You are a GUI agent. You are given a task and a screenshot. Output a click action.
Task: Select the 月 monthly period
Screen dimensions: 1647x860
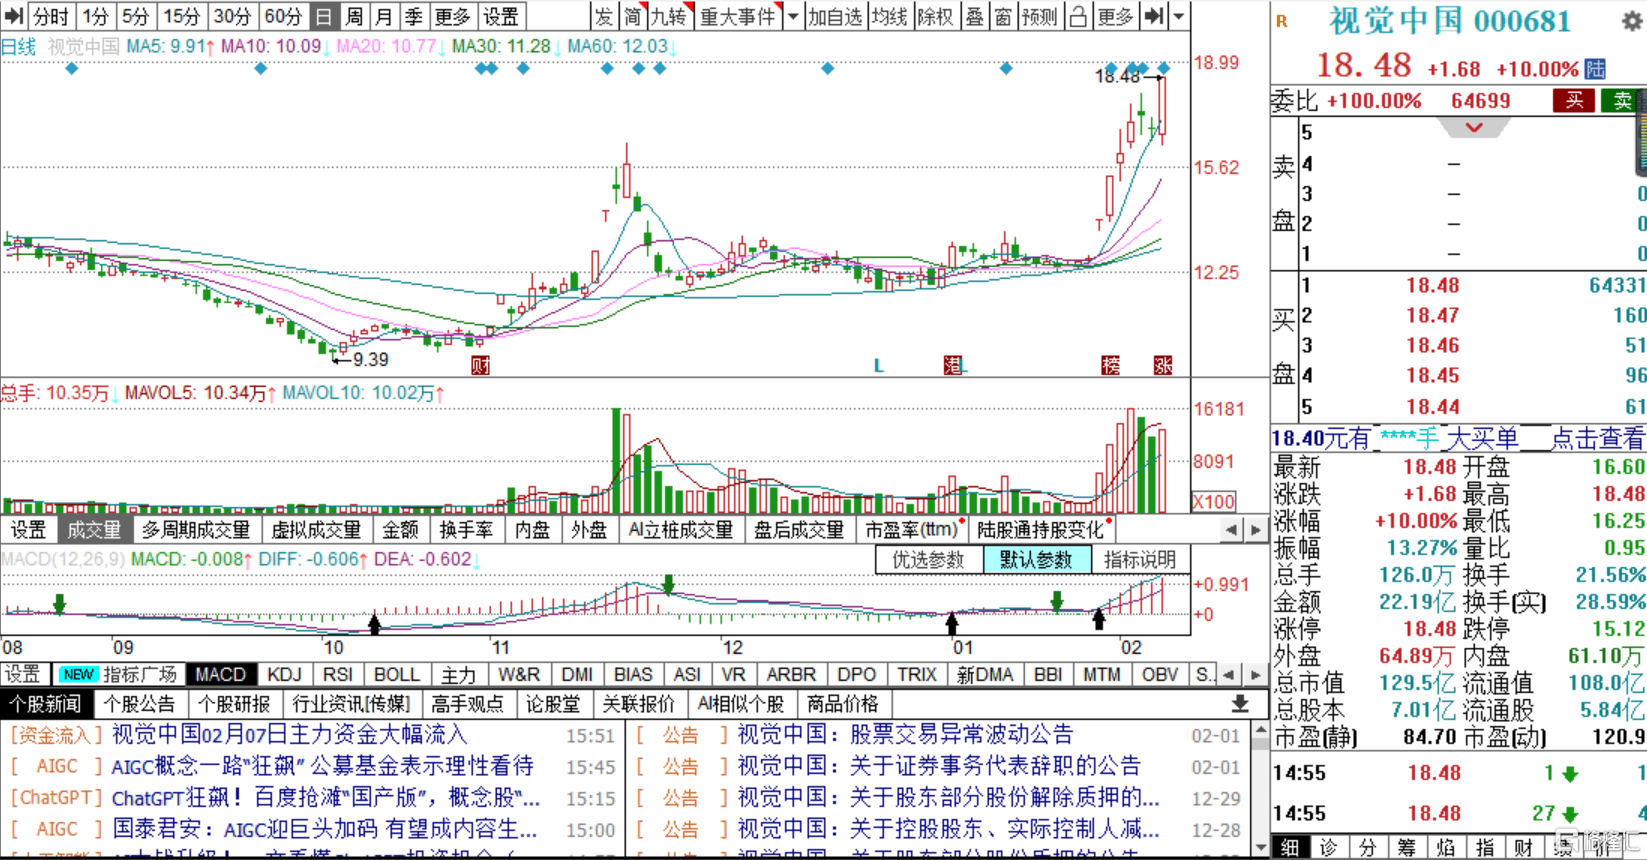[x=384, y=16]
